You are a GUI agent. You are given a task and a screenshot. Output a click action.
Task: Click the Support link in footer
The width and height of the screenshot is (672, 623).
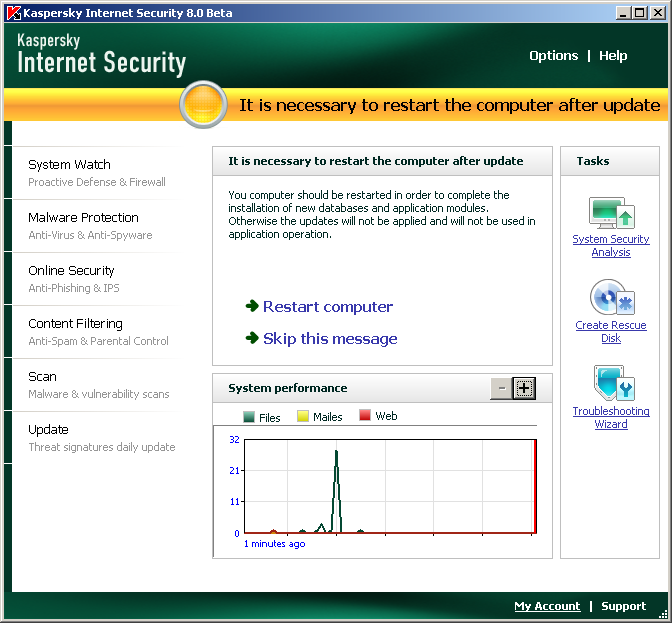tap(623, 606)
